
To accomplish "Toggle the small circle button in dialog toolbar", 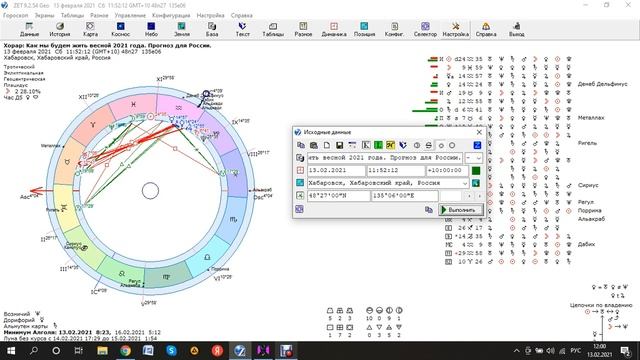I will pos(441,145).
